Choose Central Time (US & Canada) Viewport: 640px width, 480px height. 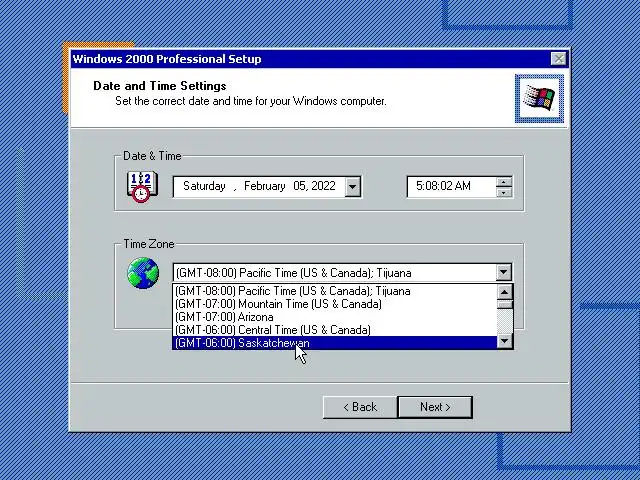click(x=335, y=330)
